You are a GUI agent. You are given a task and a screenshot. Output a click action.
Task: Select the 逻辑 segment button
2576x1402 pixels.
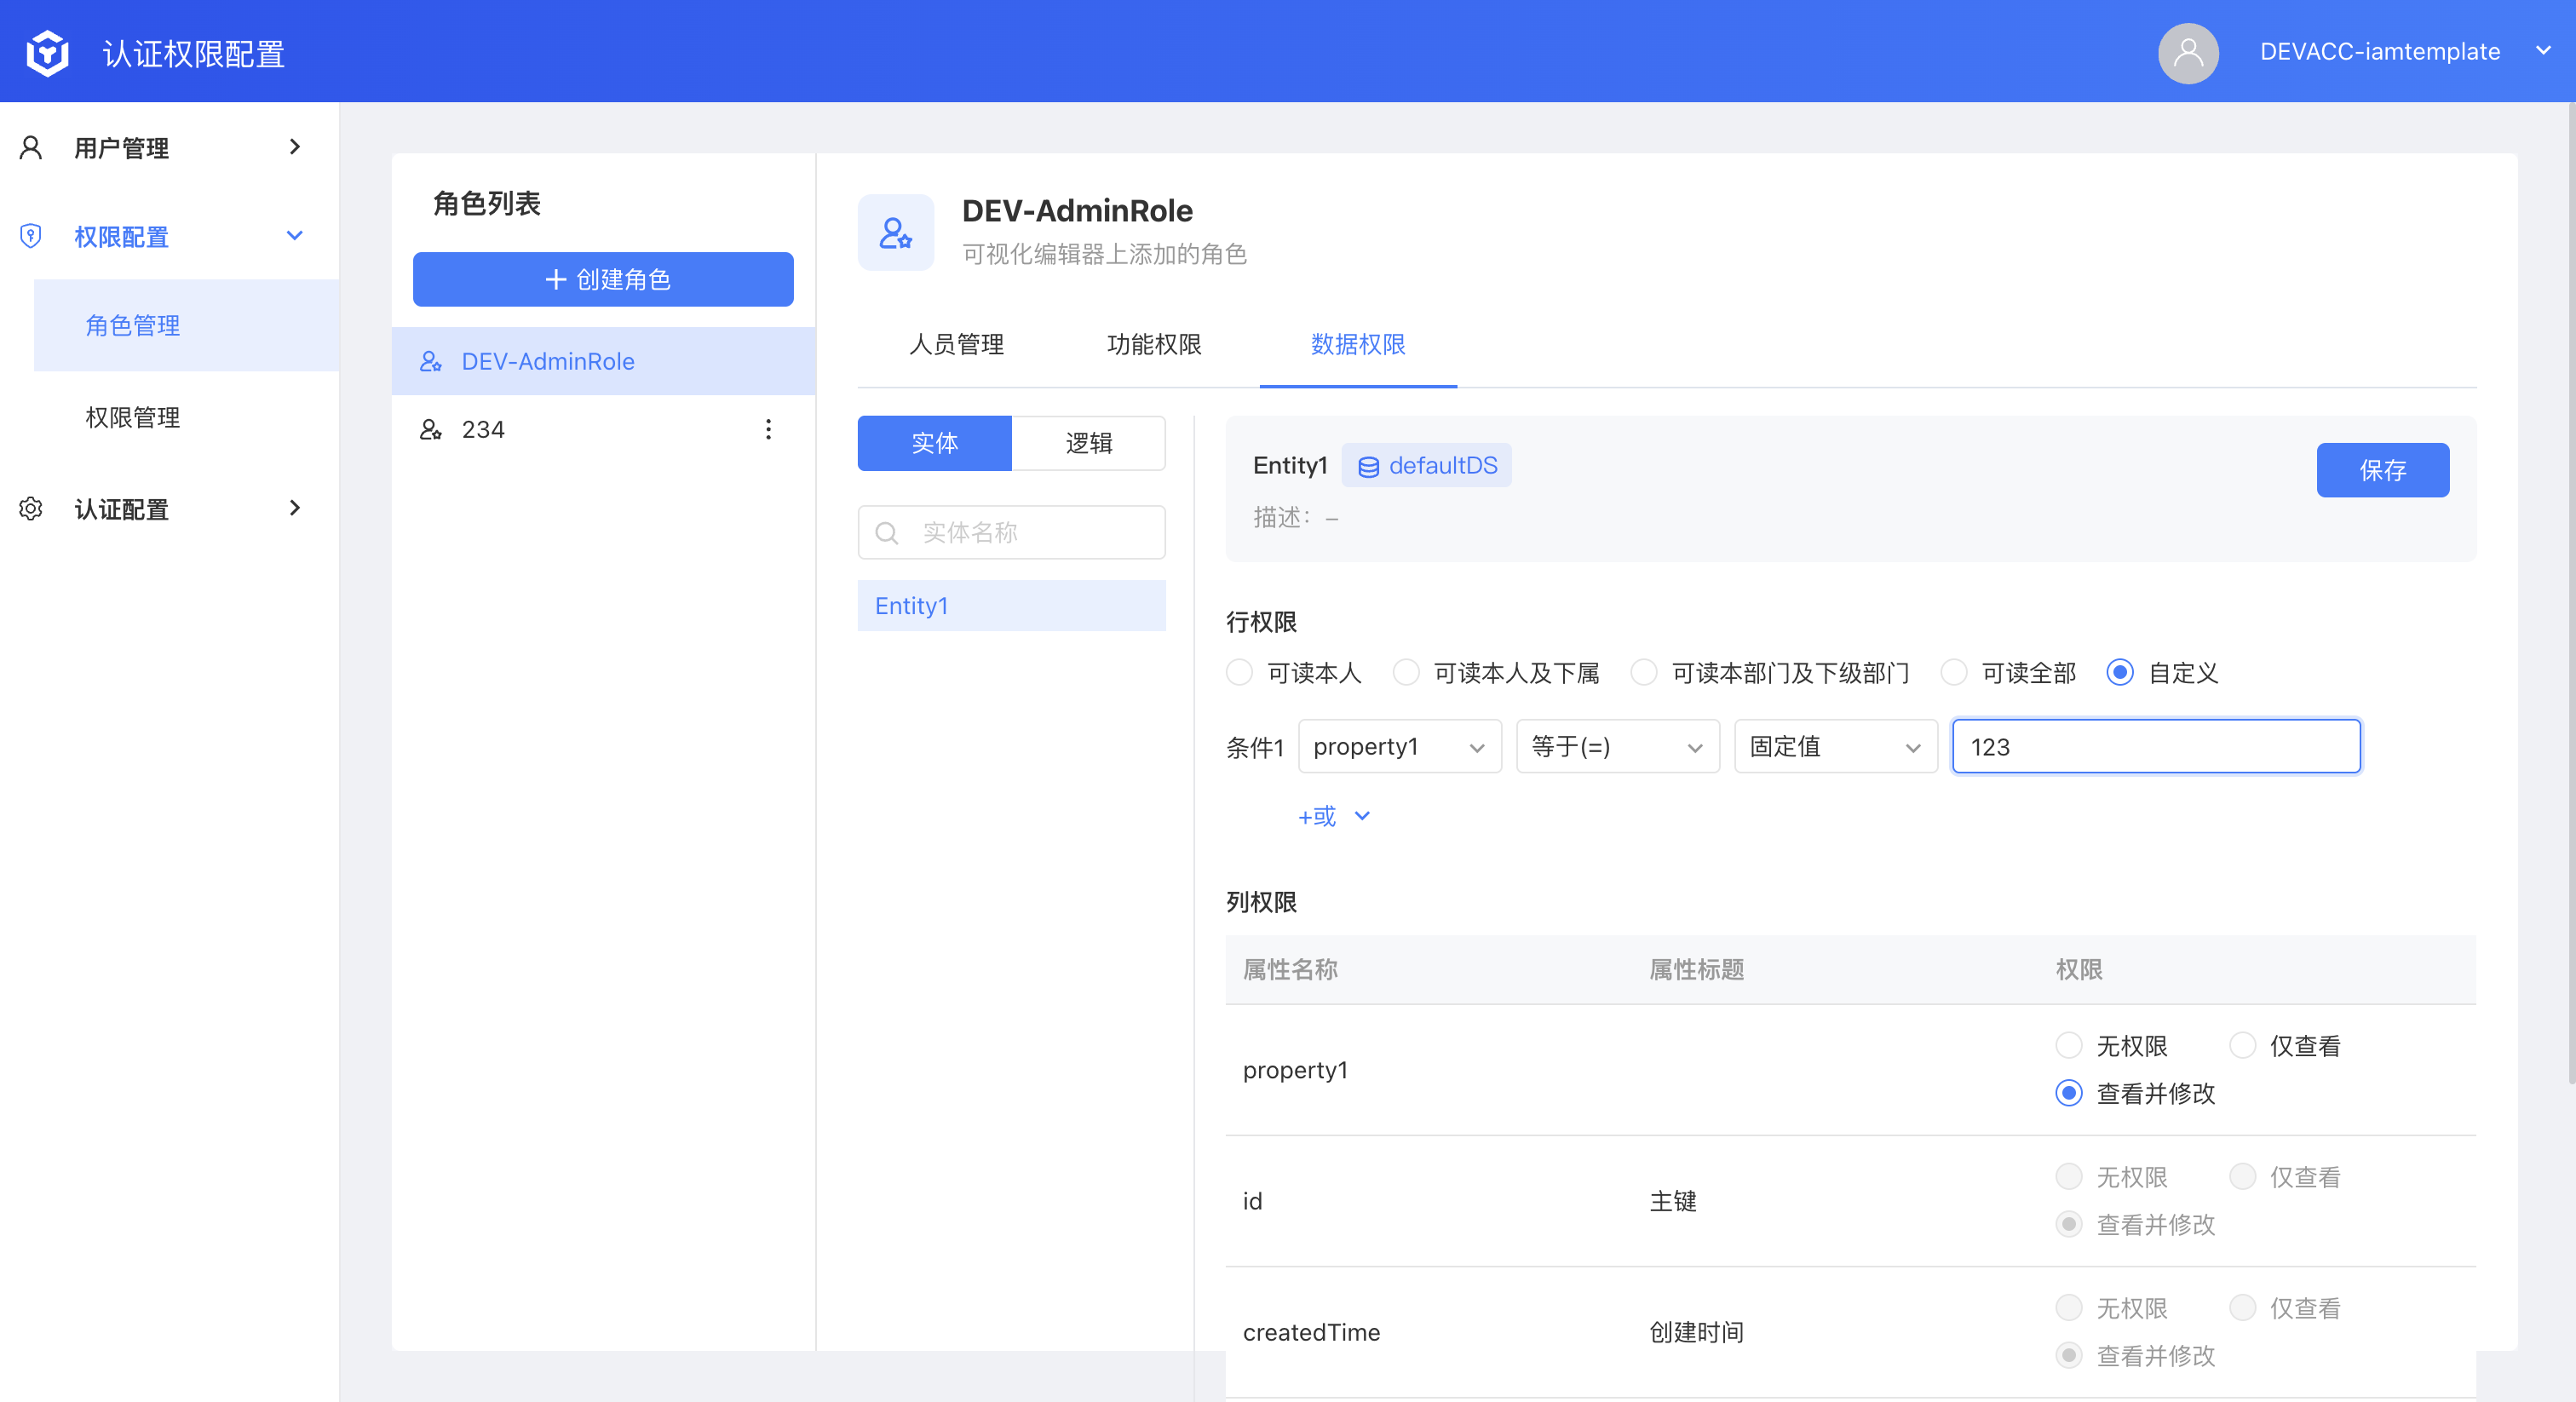pyautogui.click(x=1088, y=442)
